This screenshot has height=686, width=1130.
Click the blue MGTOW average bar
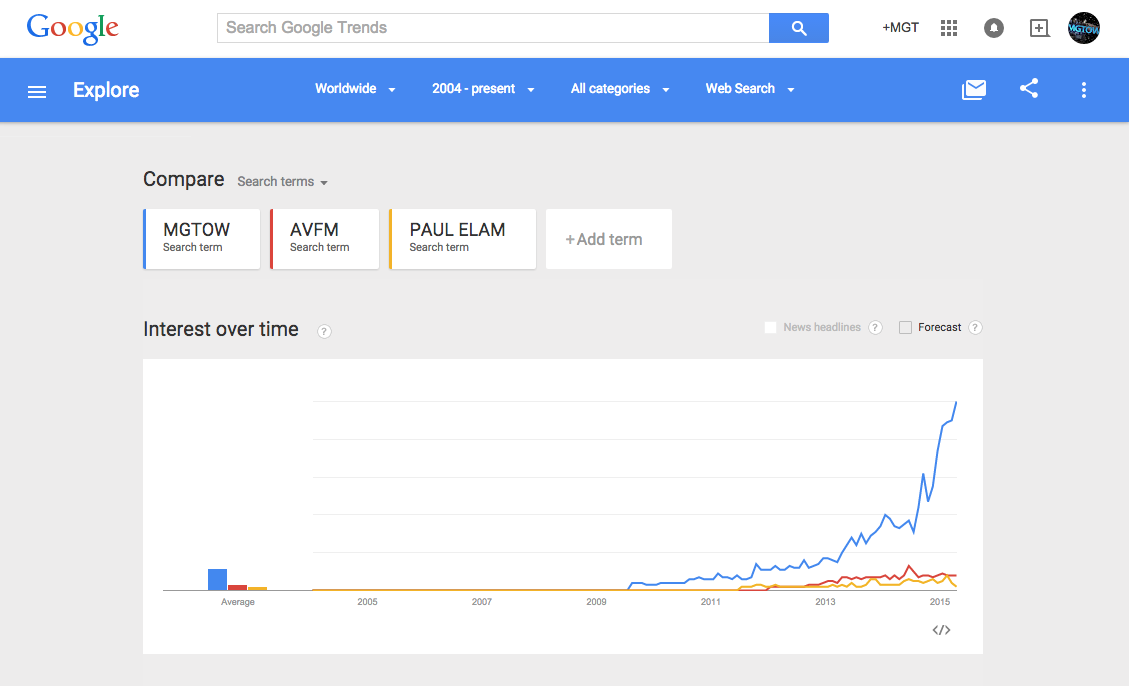click(x=217, y=579)
